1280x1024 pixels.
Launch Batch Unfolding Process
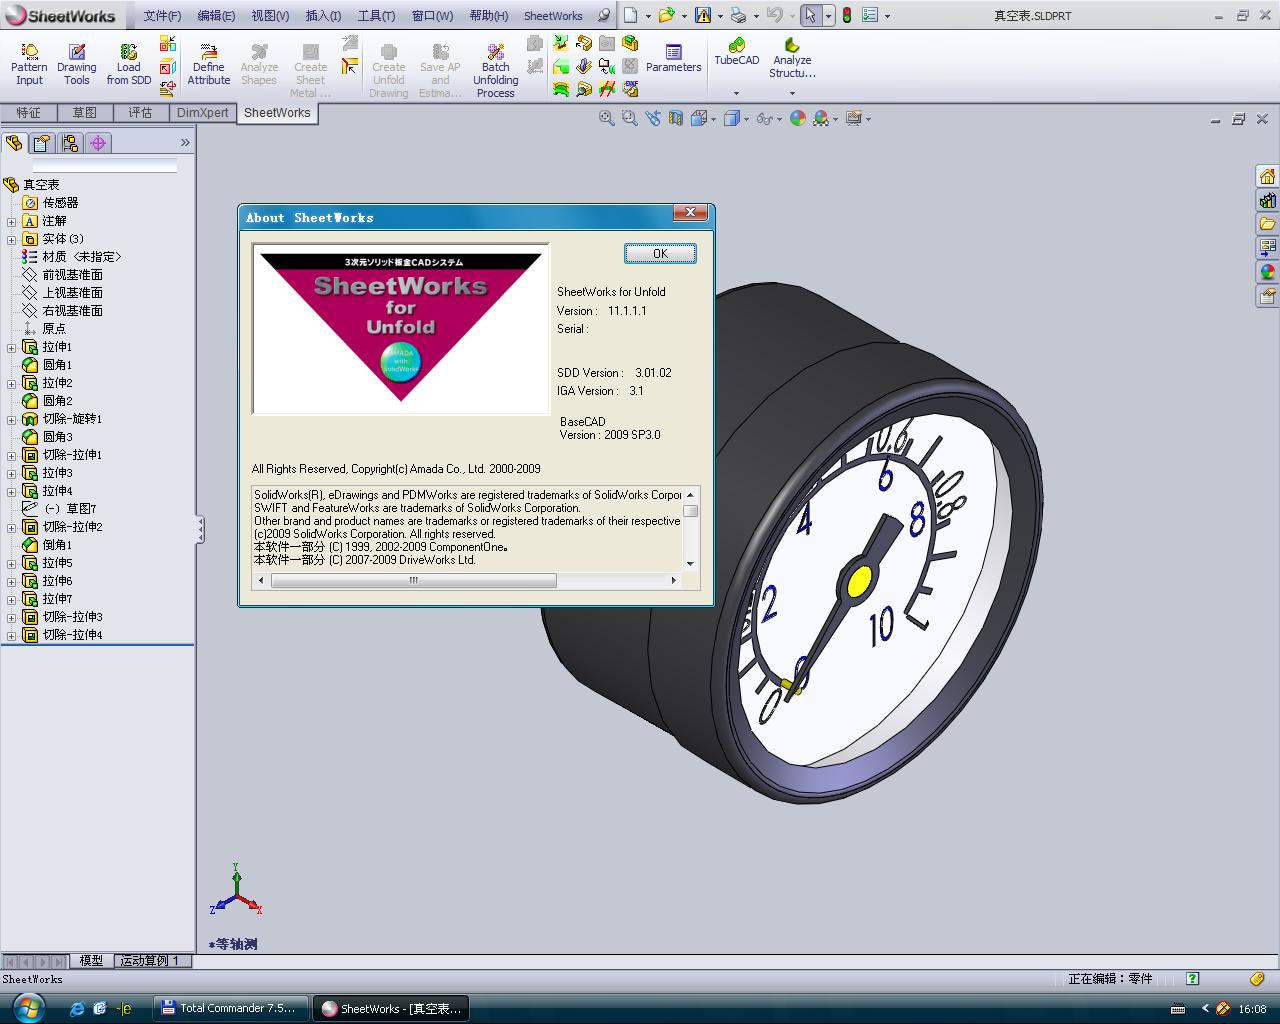(496, 71)
